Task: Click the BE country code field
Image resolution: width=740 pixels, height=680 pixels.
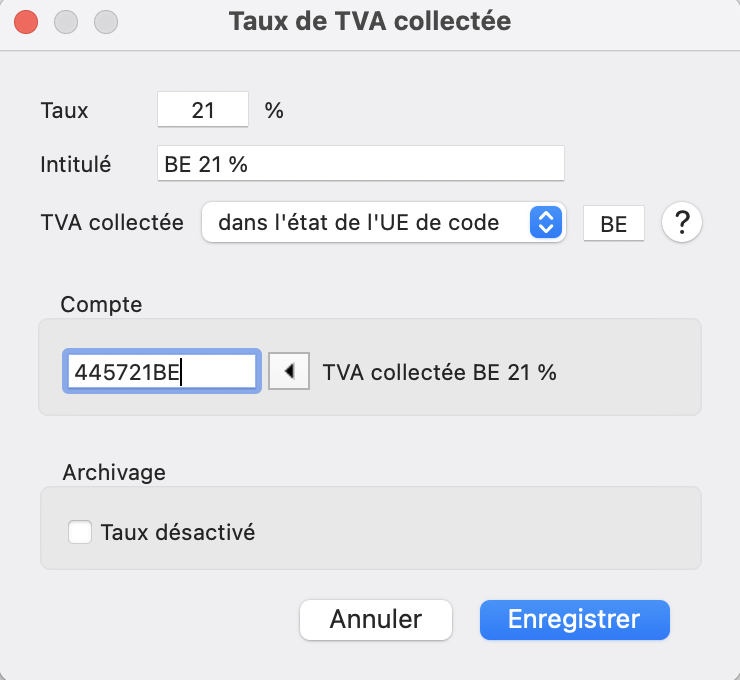Action: coord(614,223)
